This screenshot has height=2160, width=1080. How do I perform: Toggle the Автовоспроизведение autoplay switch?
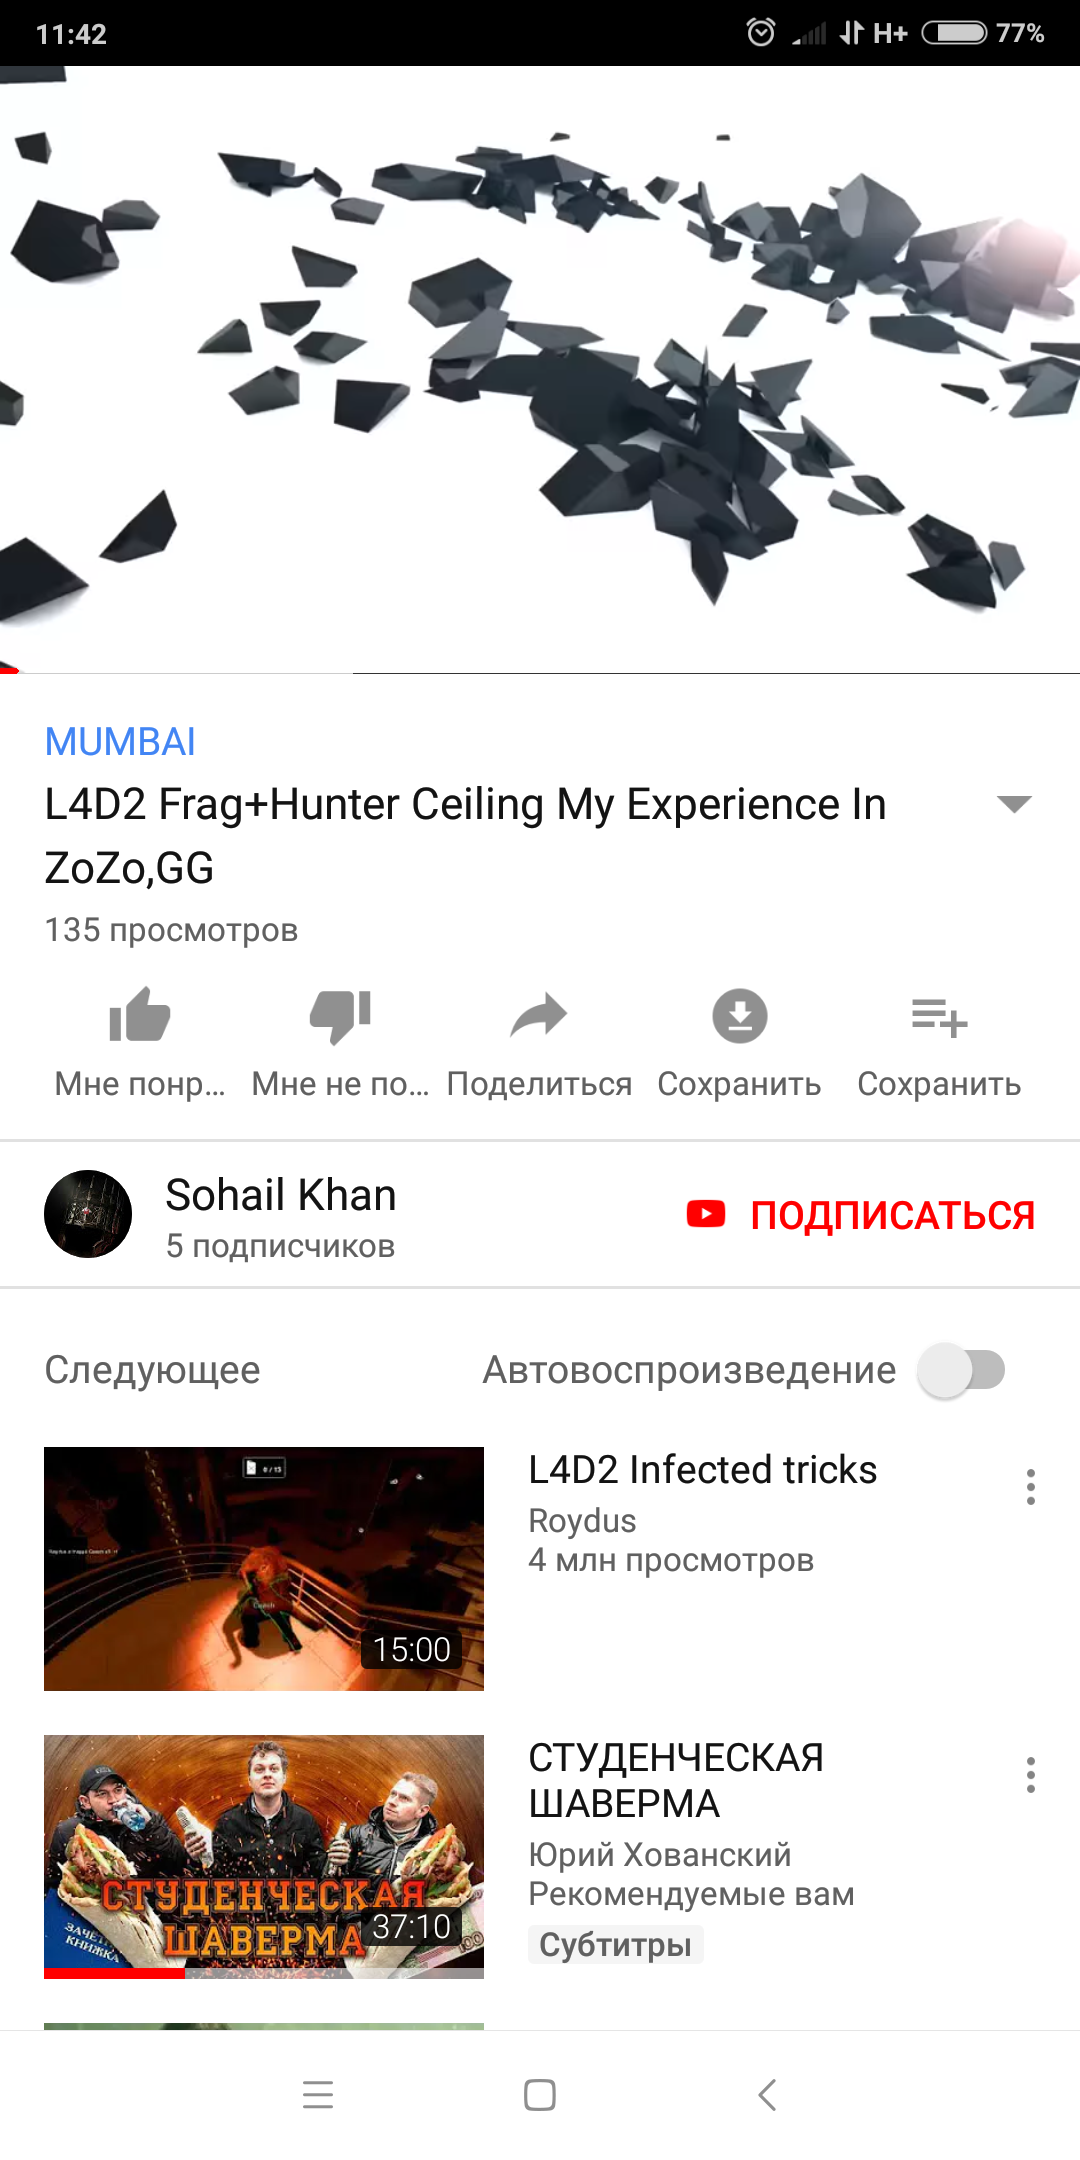tap(961, 1370)
